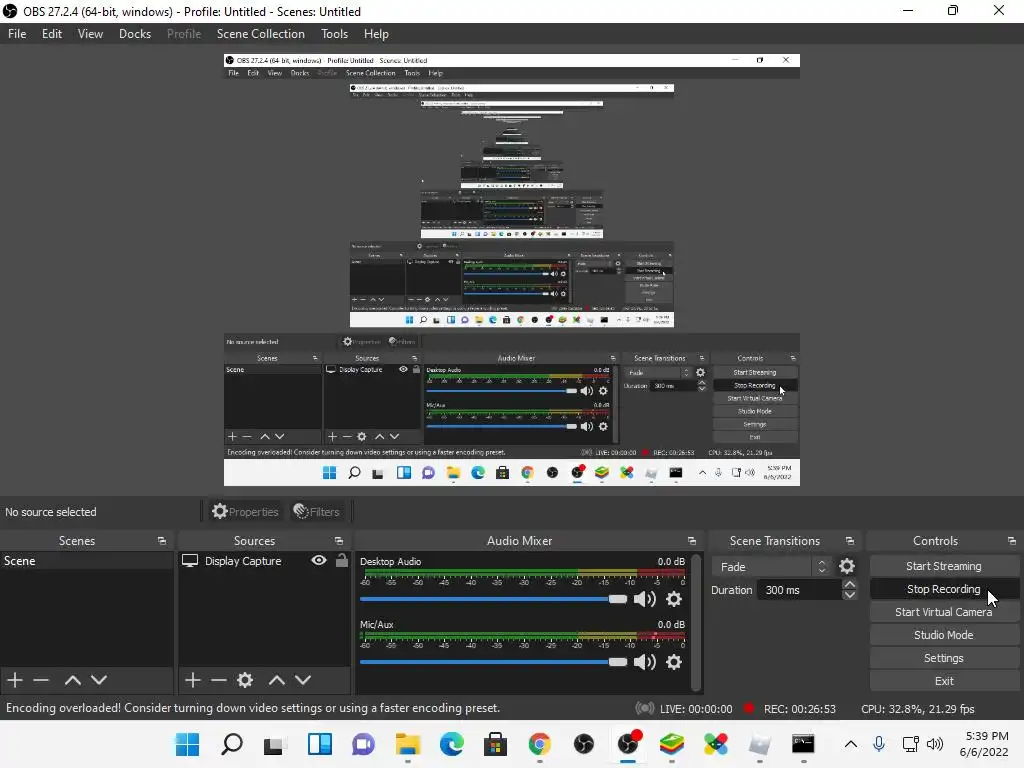Add a new source with the plus icon
Screen dimensions: 1024x768
point(193,680)
